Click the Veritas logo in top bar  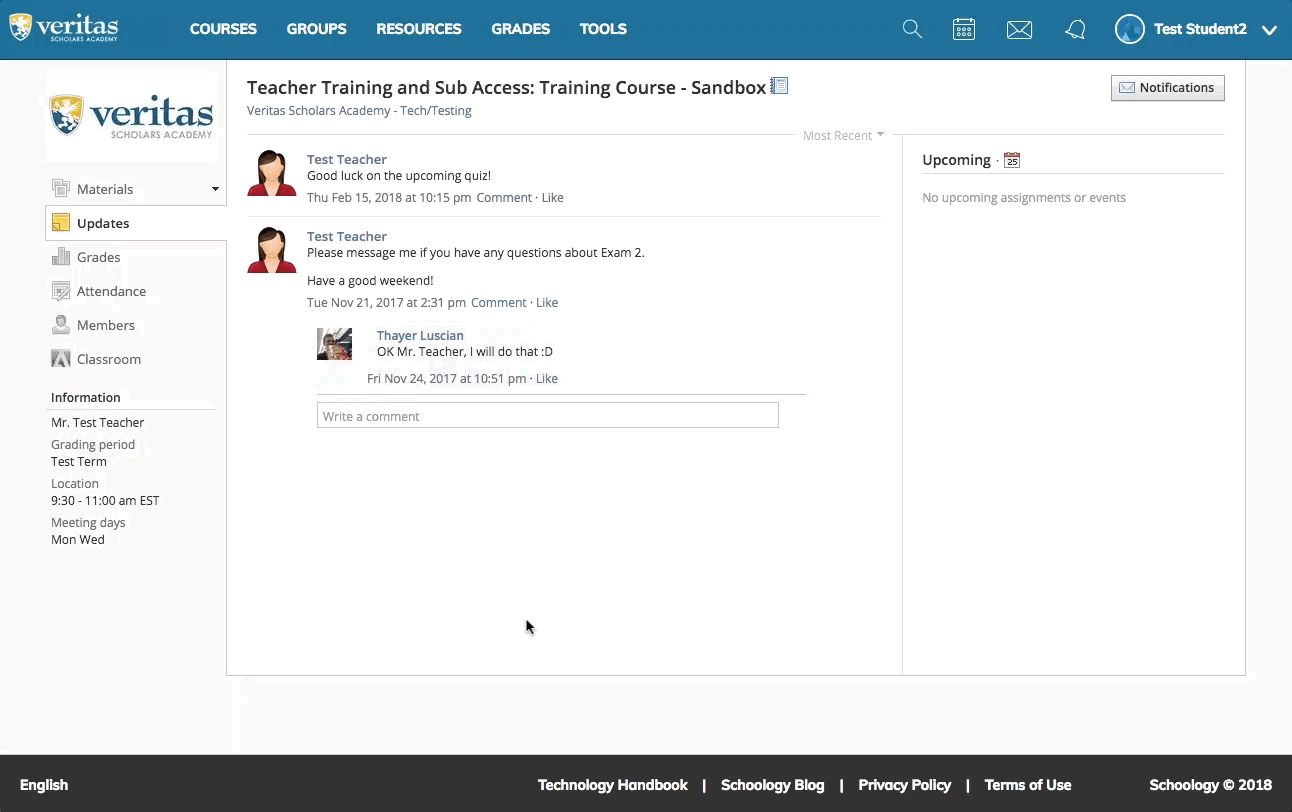coord(64,28)
